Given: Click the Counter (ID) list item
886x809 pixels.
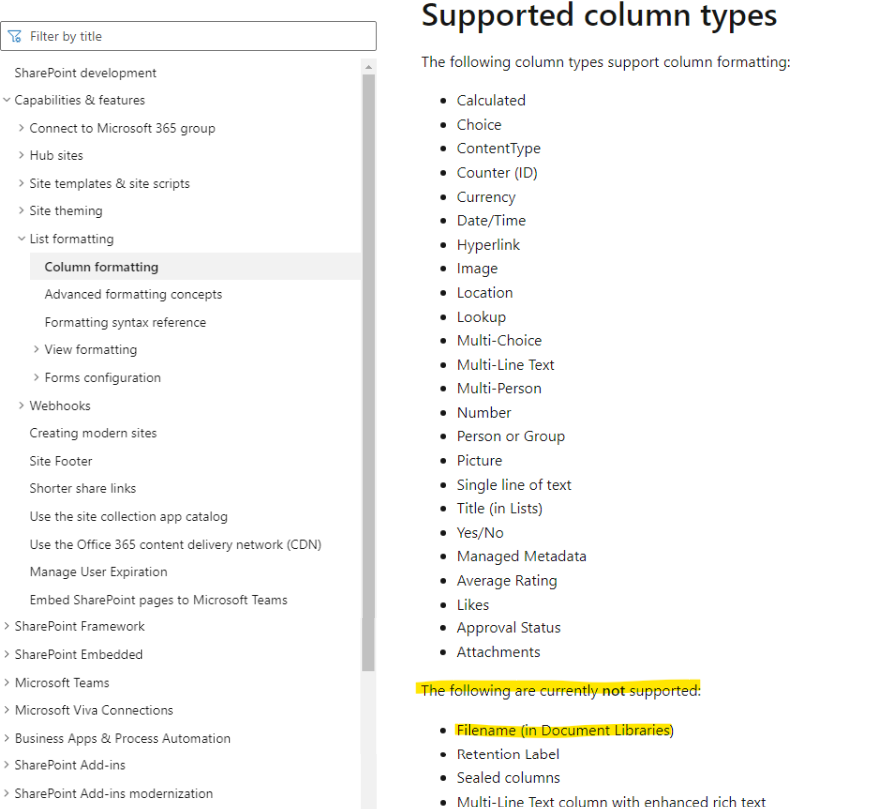Looking at the screenshot, I should (x=497, y=173).
